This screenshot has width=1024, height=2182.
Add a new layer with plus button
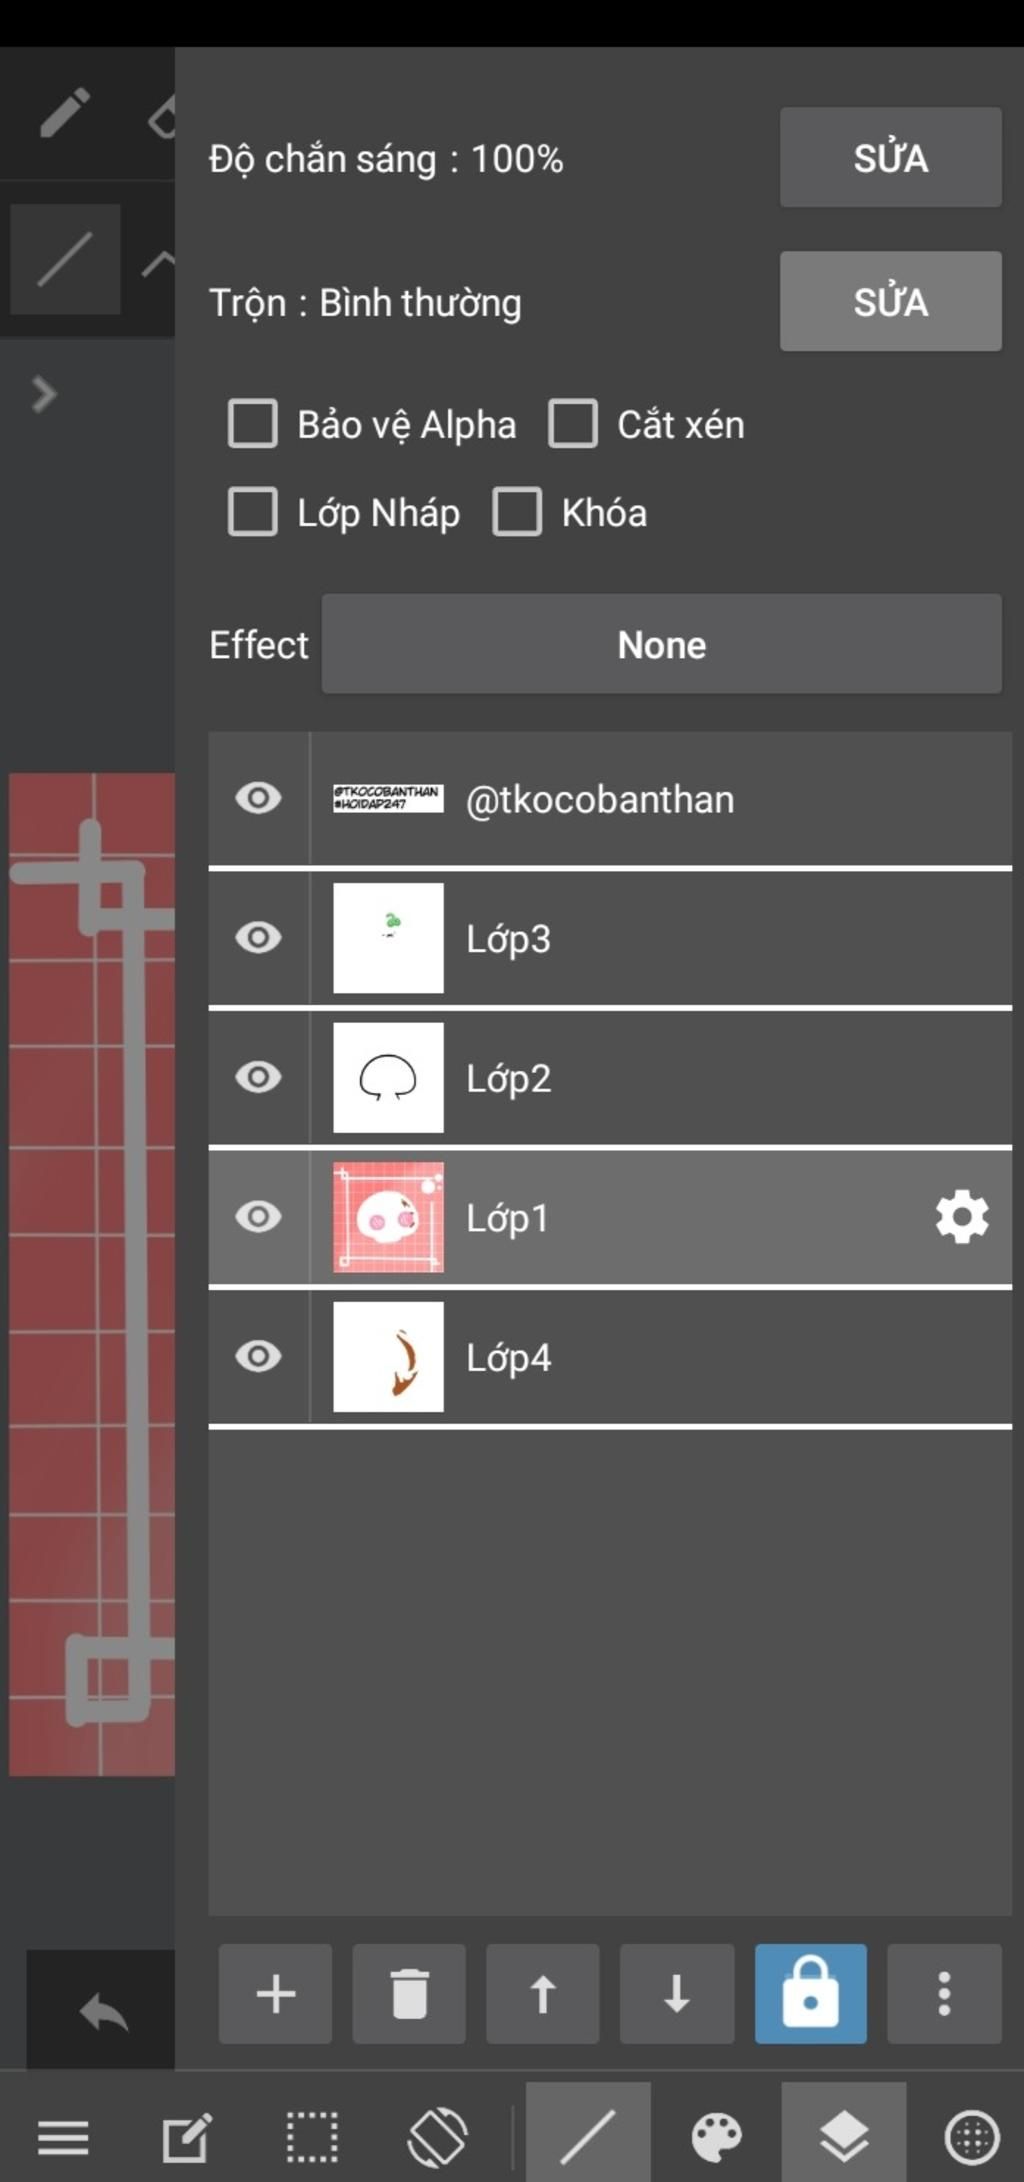[x=275, y=1993]
